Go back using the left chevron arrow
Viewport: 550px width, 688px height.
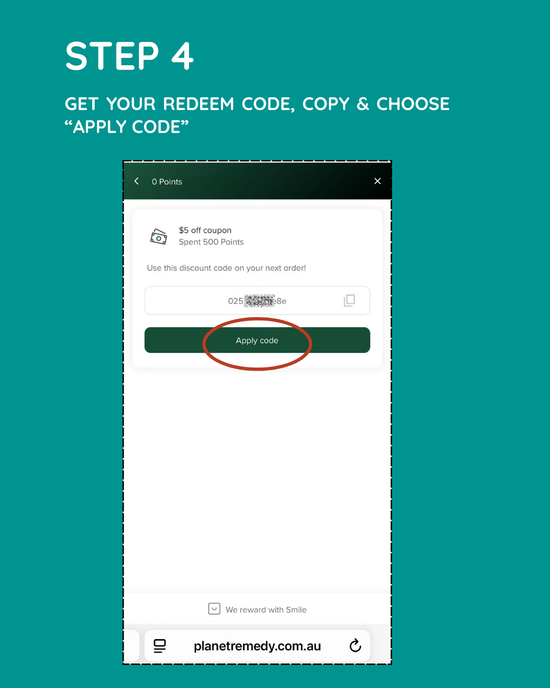tap(137, 181)
